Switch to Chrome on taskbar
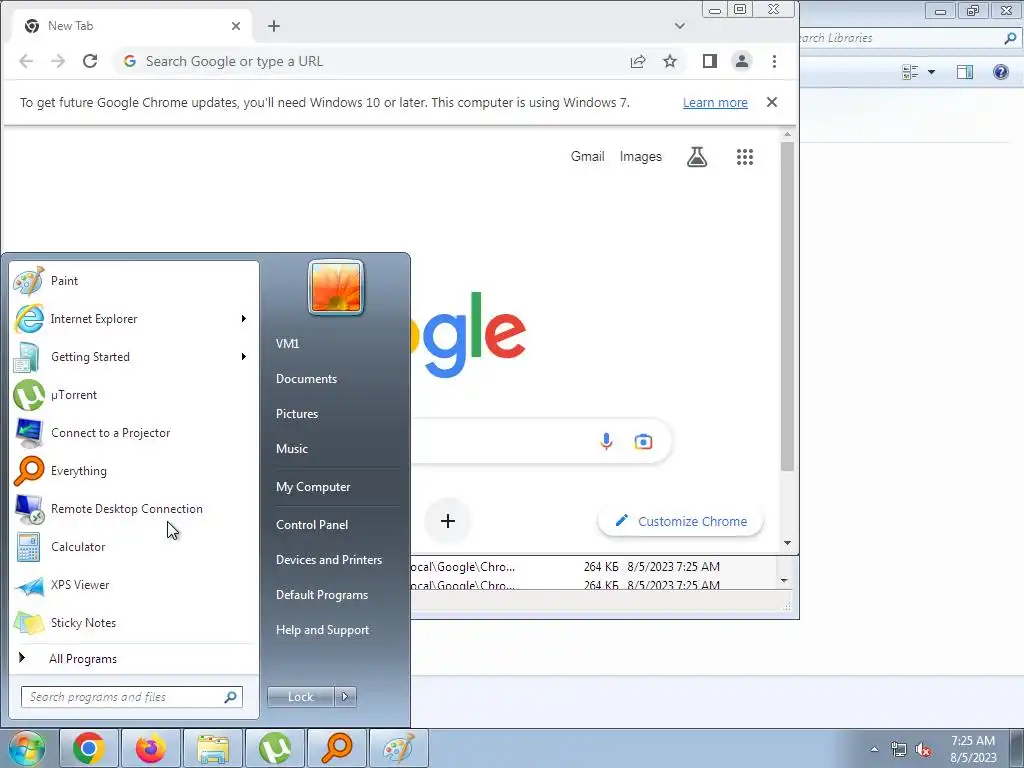Screen dimensions: 1024x768 [89, 748]
